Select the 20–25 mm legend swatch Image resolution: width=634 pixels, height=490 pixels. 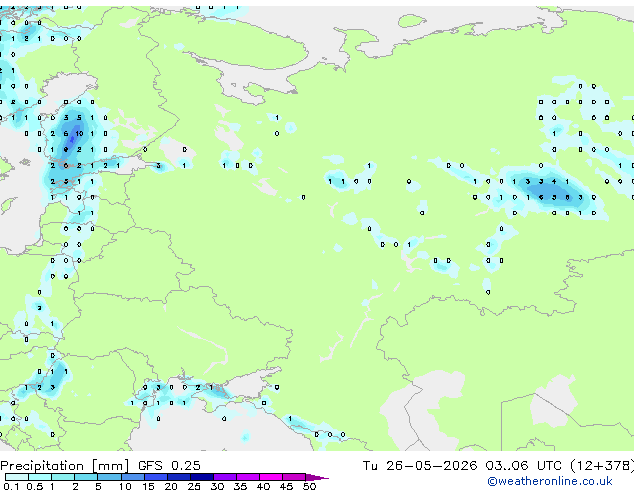point(178,477)
